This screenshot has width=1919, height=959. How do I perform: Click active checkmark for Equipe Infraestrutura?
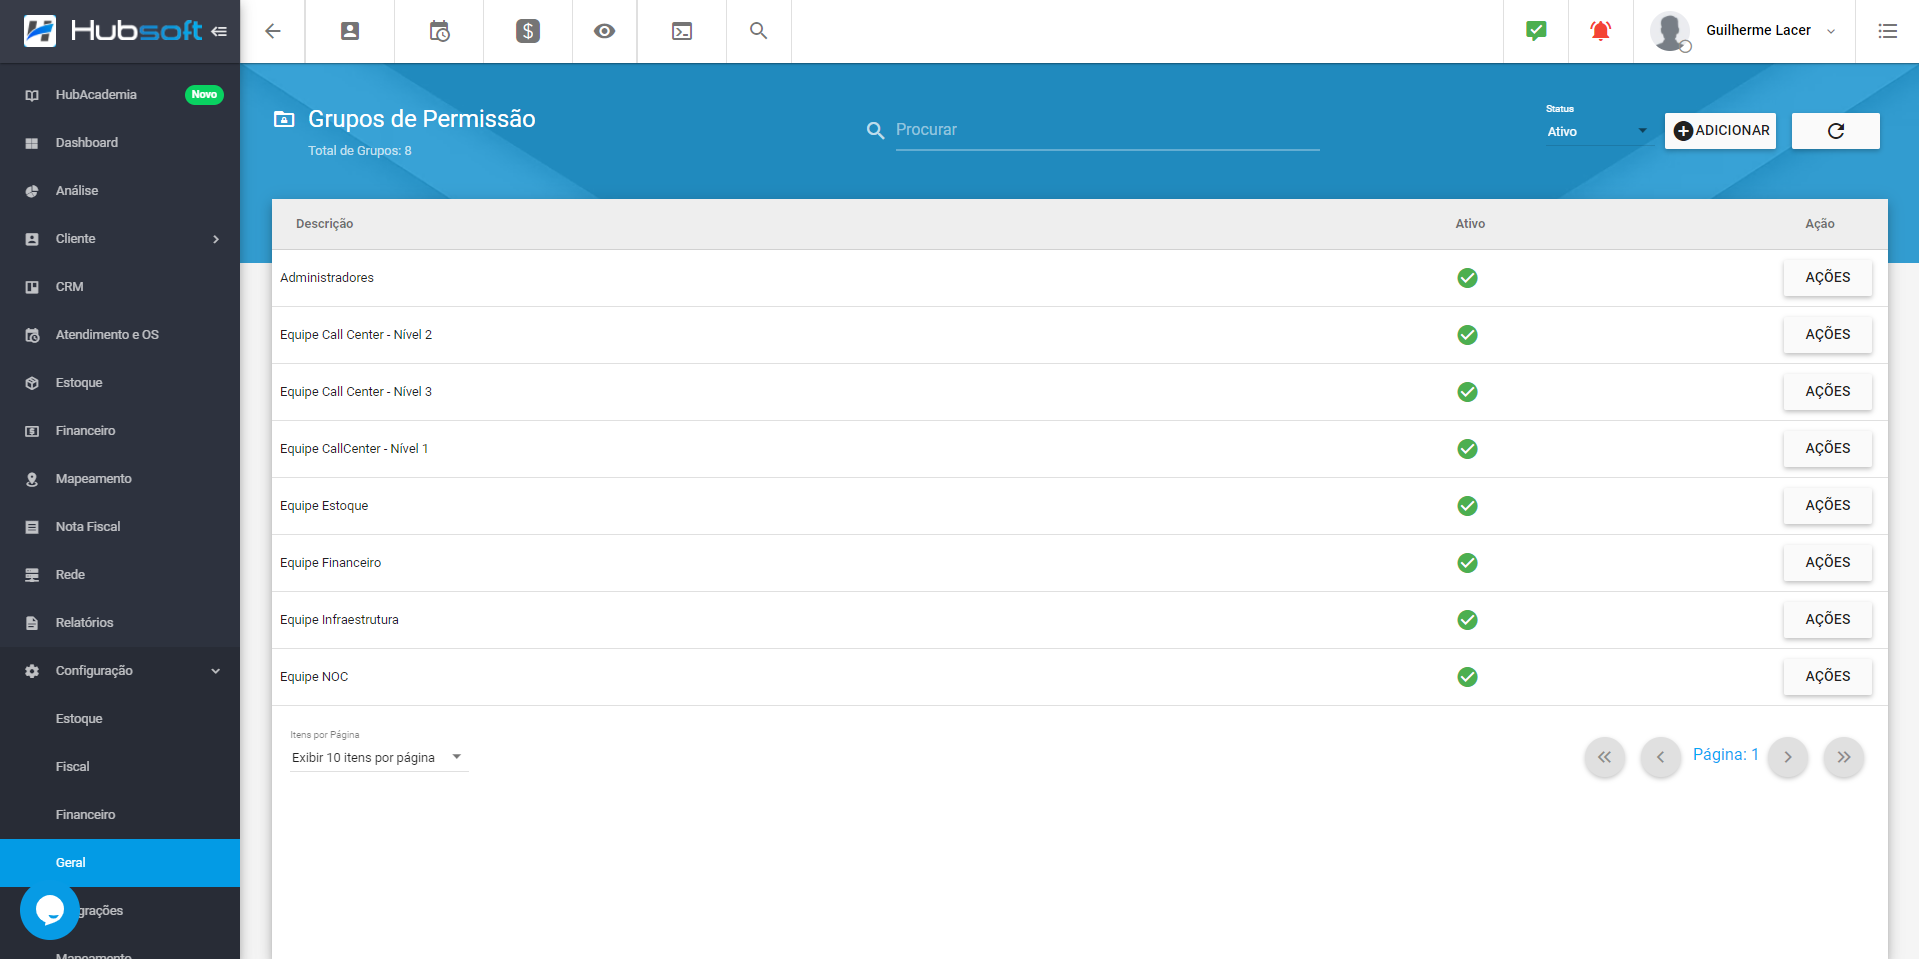click(x=1467, y=620)
